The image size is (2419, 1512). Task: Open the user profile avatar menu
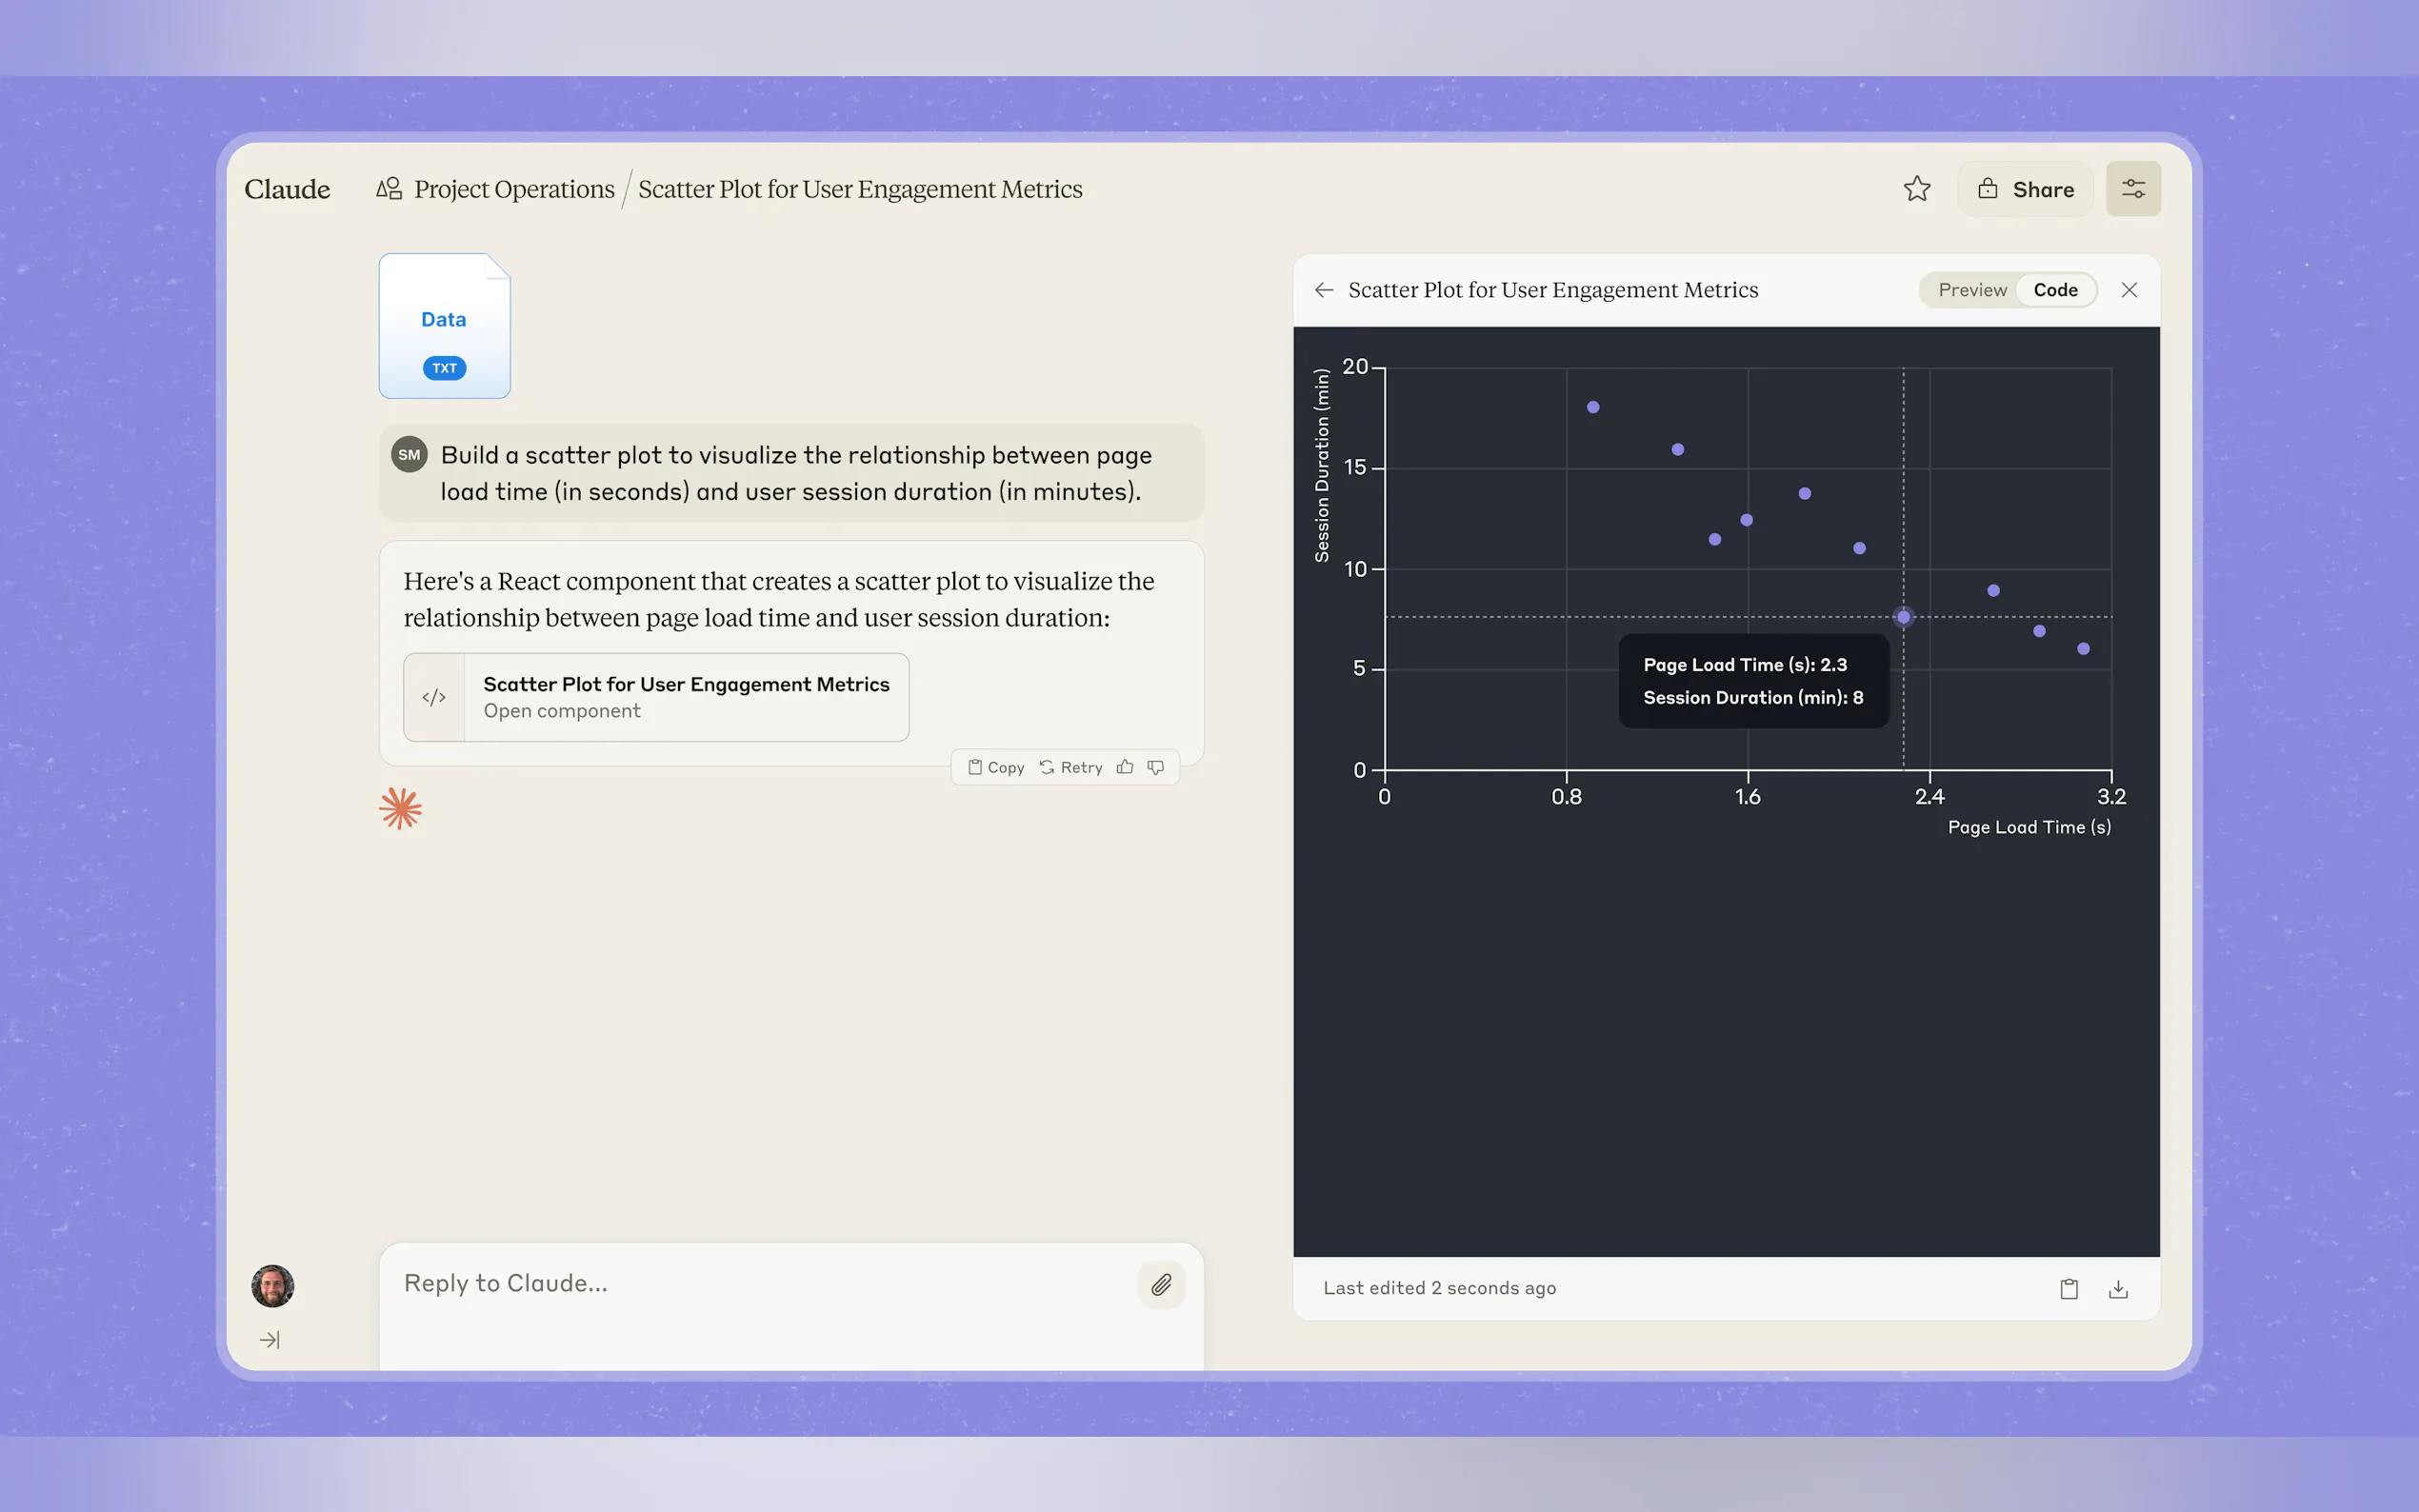coord(272,1286)
